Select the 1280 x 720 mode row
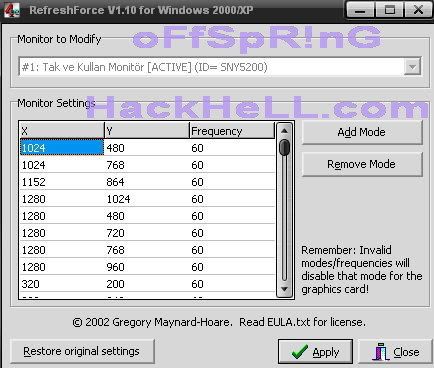 (147, 233)
